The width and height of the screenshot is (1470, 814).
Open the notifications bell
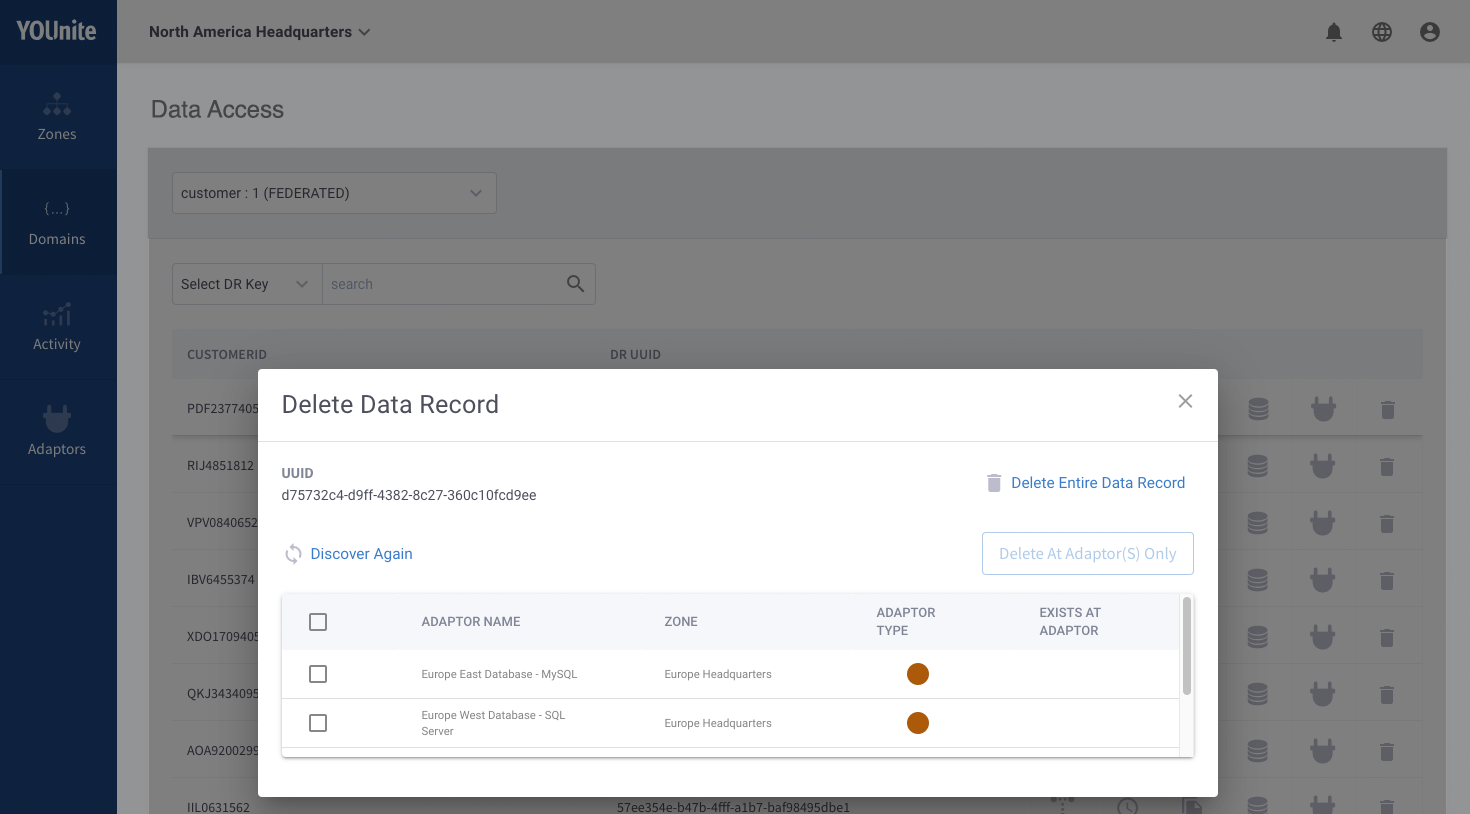tap(1334, 32)
